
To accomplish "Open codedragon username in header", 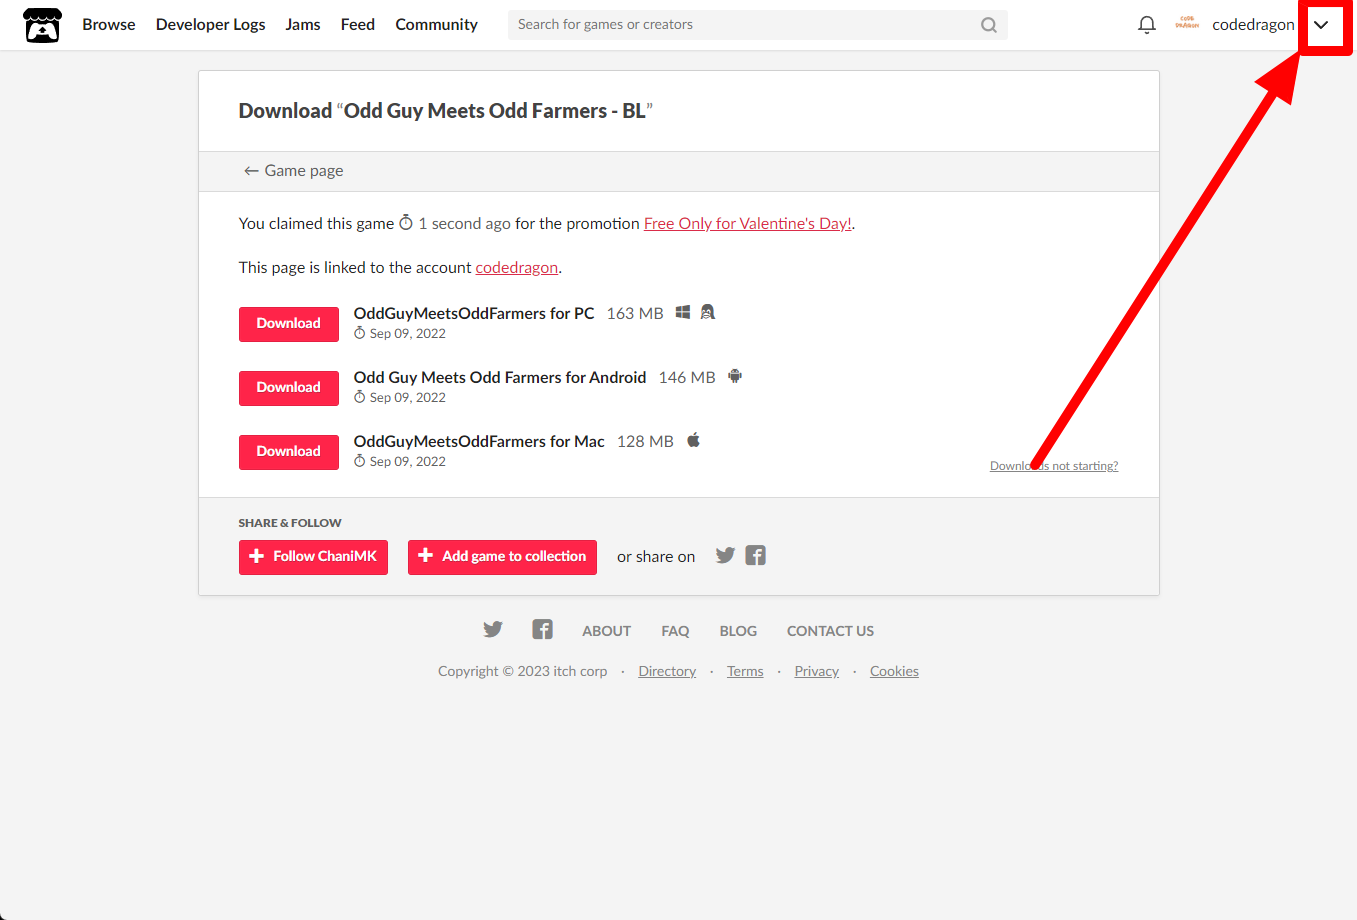I will (x=1253, y=25).
